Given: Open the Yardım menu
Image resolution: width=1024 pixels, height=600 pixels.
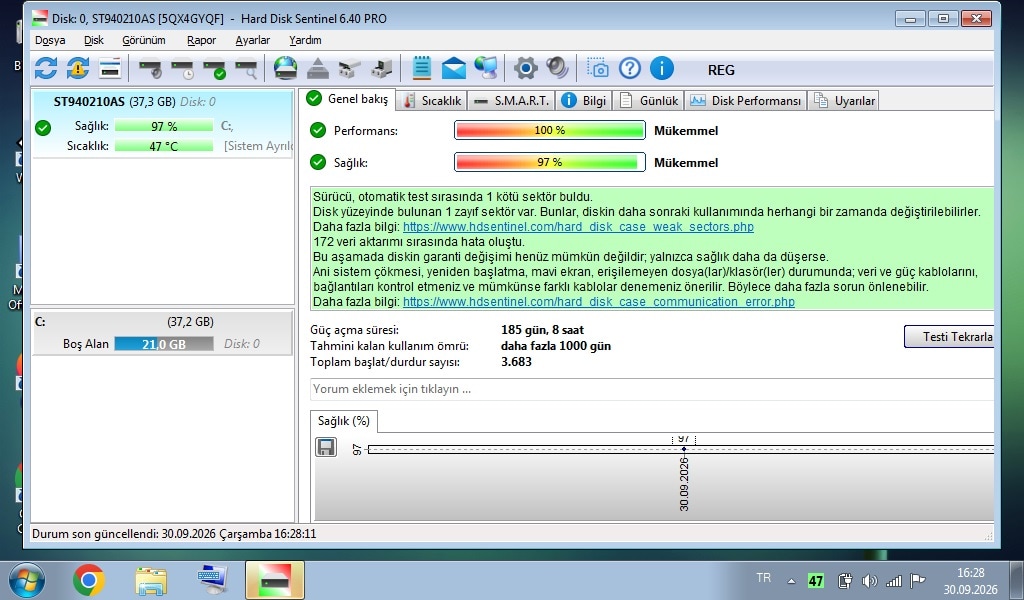Looking at the screenshot, I should pos(305,40).
